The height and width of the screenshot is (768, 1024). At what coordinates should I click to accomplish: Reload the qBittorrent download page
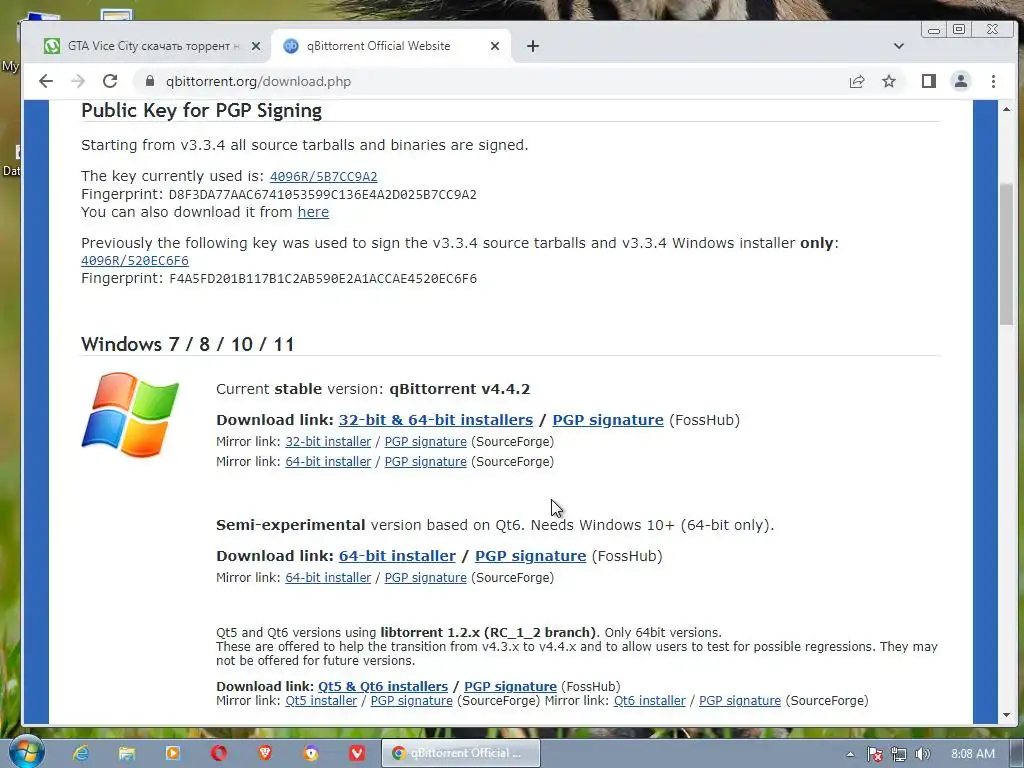pos(110,81)
